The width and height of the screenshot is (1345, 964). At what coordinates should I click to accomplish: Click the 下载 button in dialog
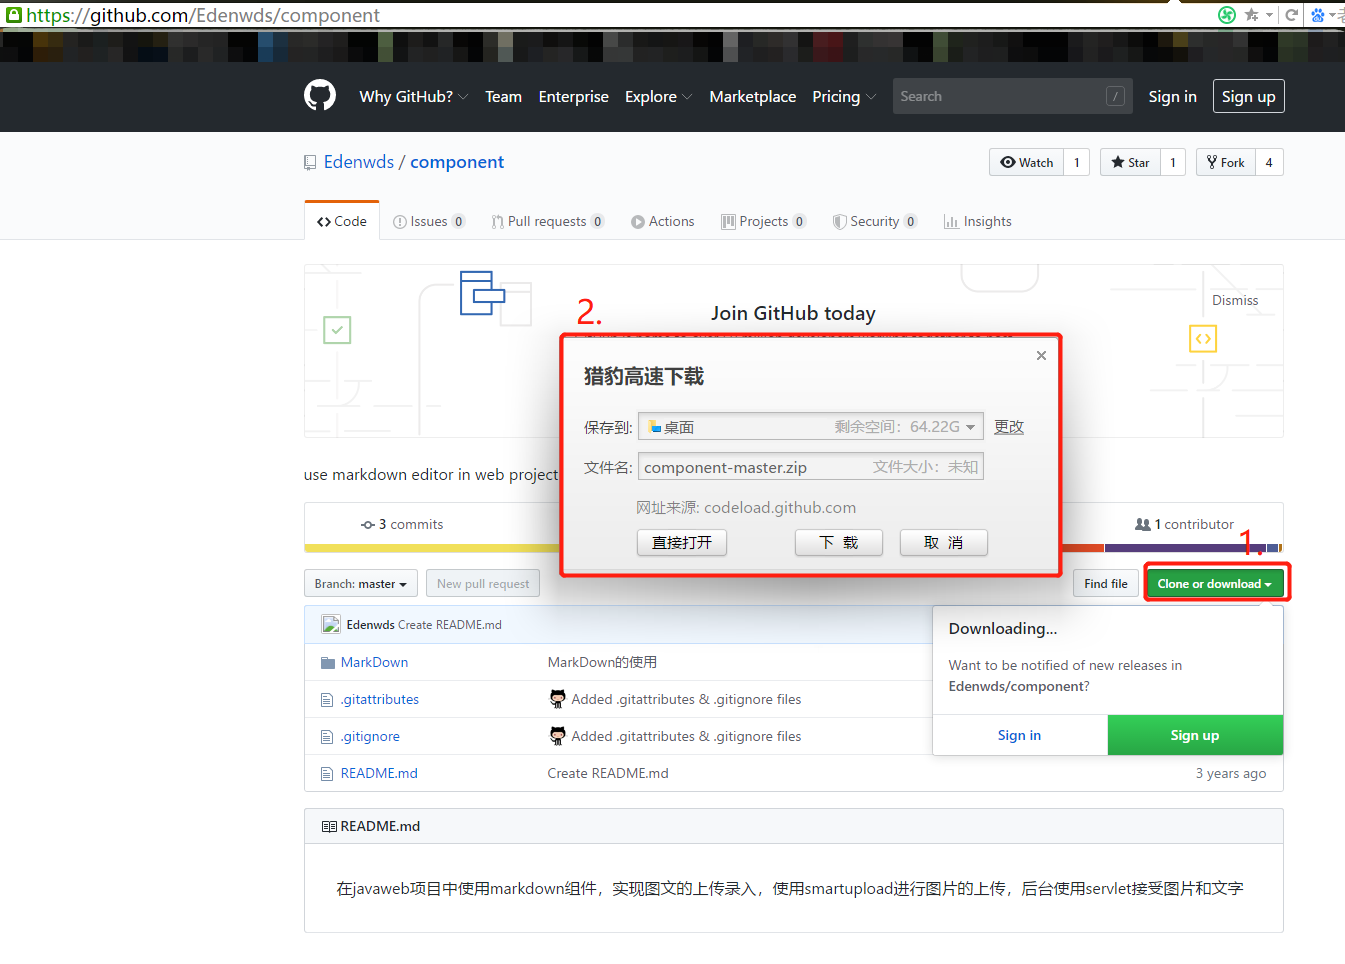(839, 542)
